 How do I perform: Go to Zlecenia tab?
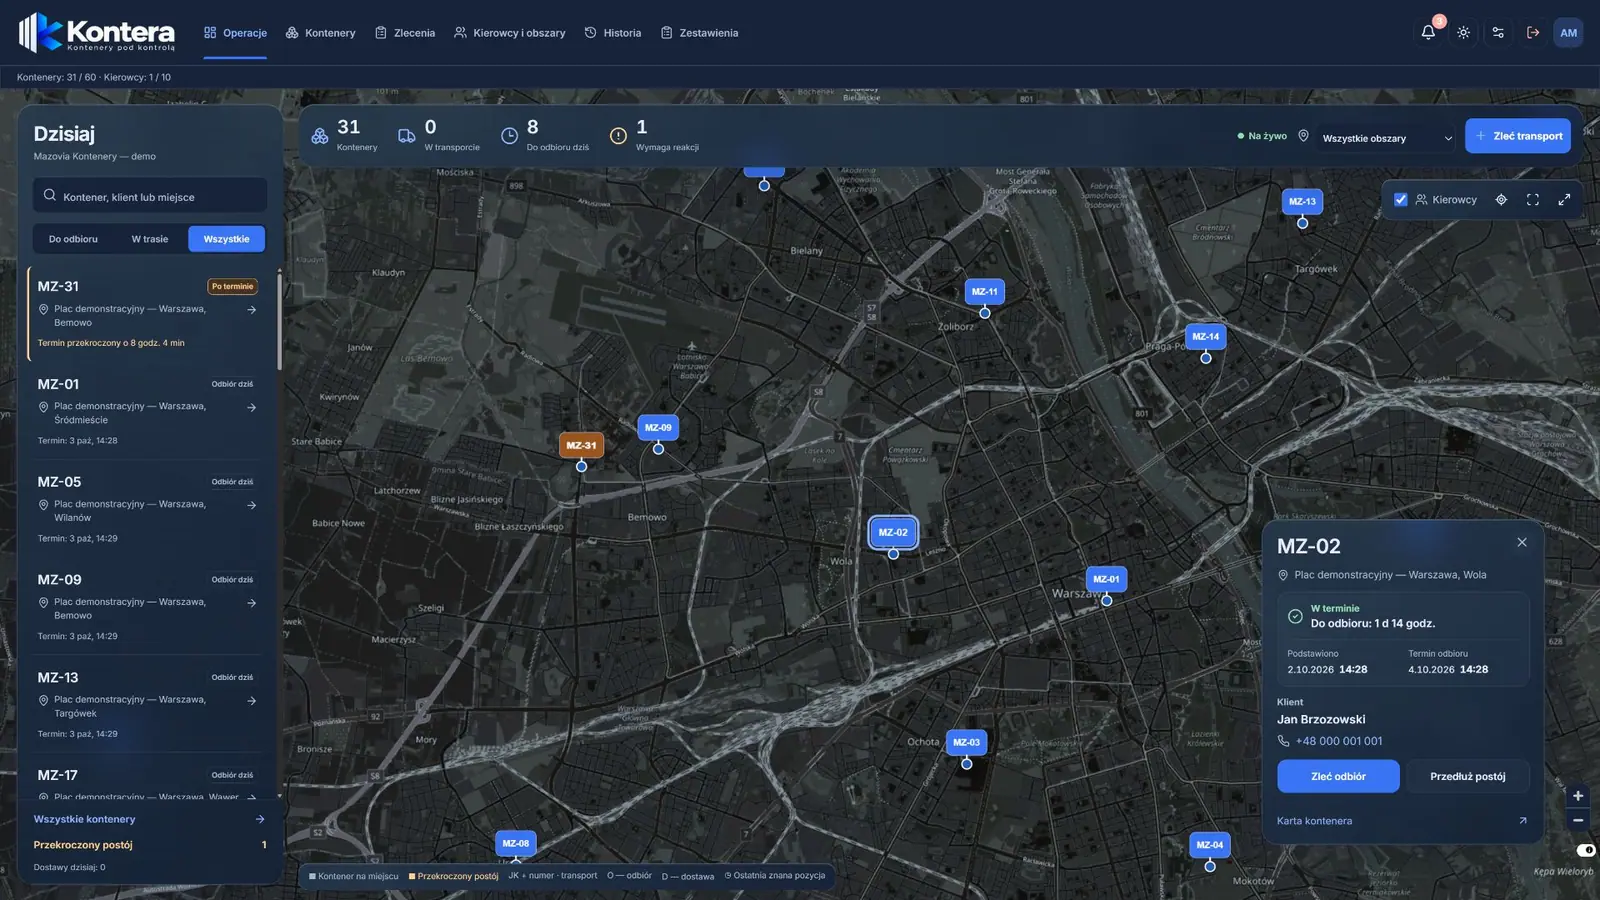pos(405,33)
